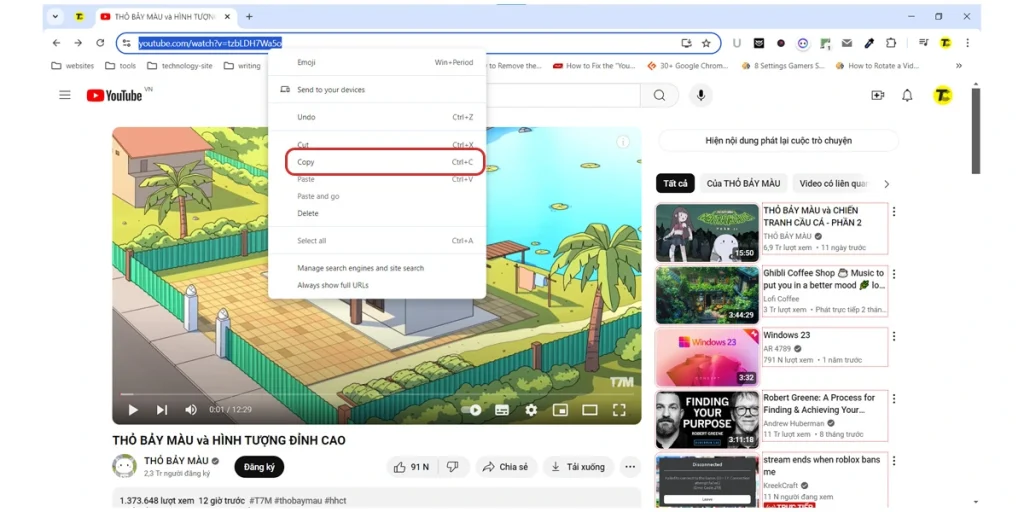1024x512 pixels.
Task: Toggle autoplay switch in player
Action: pyautogui.click(x=472, y=410)
